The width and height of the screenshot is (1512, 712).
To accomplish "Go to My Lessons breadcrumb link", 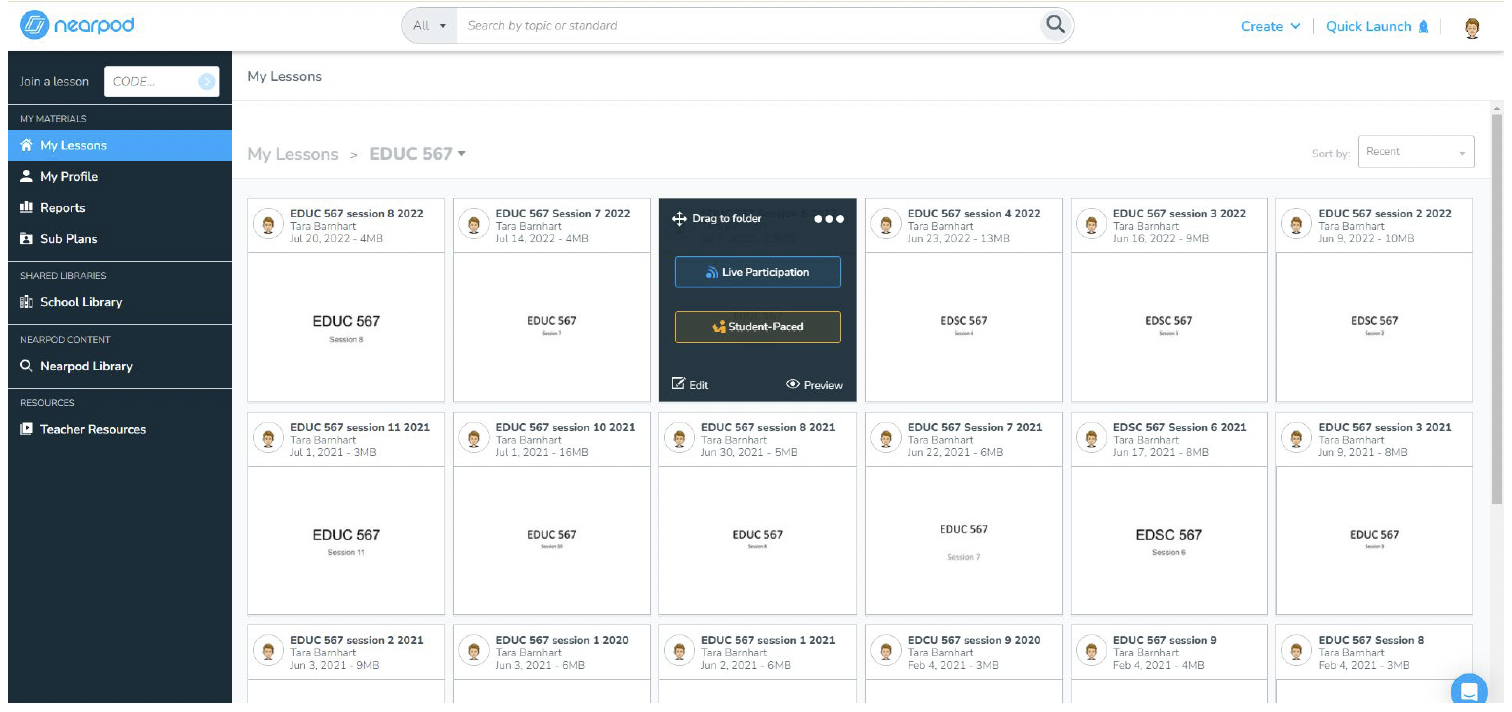I will 293,154.
